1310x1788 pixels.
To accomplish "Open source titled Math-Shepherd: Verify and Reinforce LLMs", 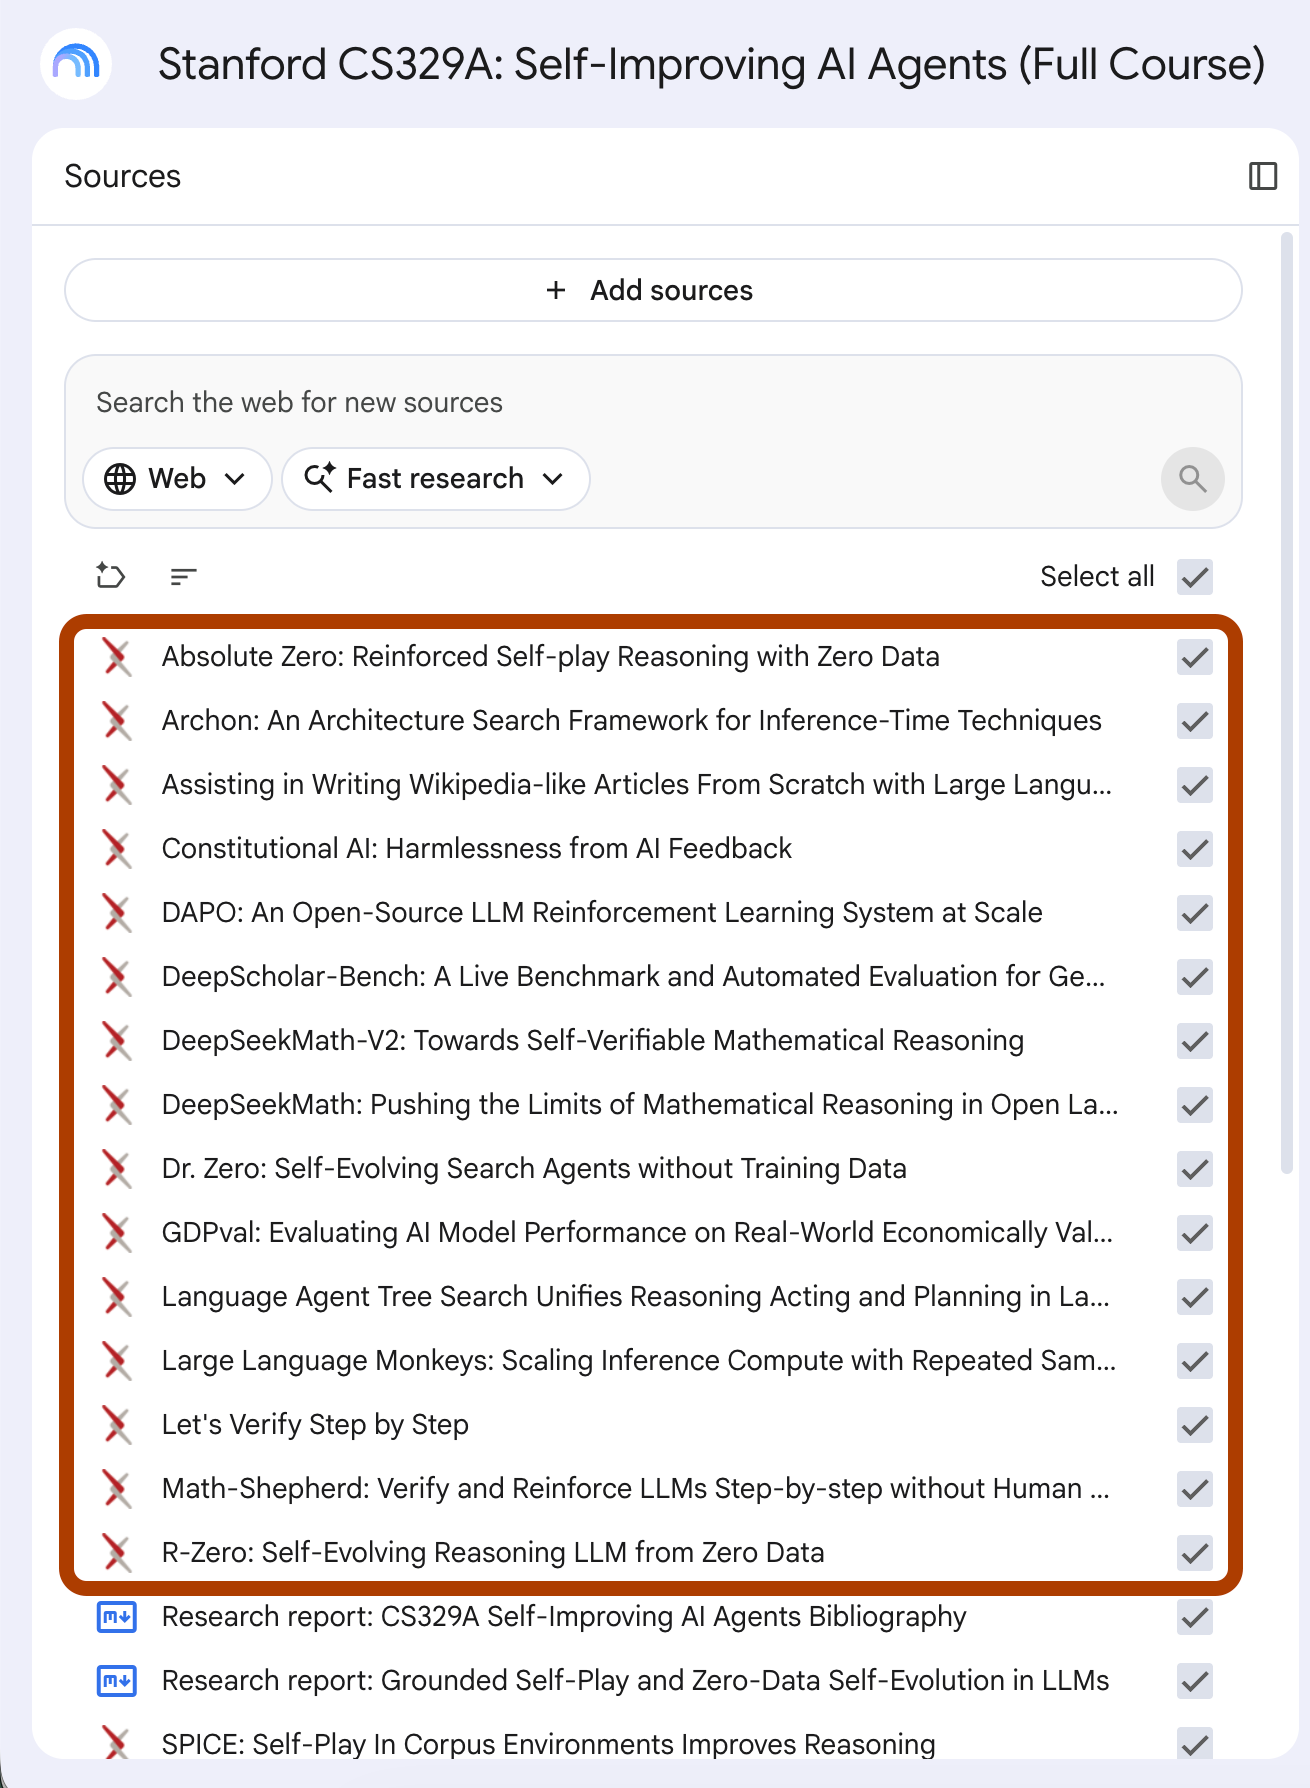I will click(636, 1489).
